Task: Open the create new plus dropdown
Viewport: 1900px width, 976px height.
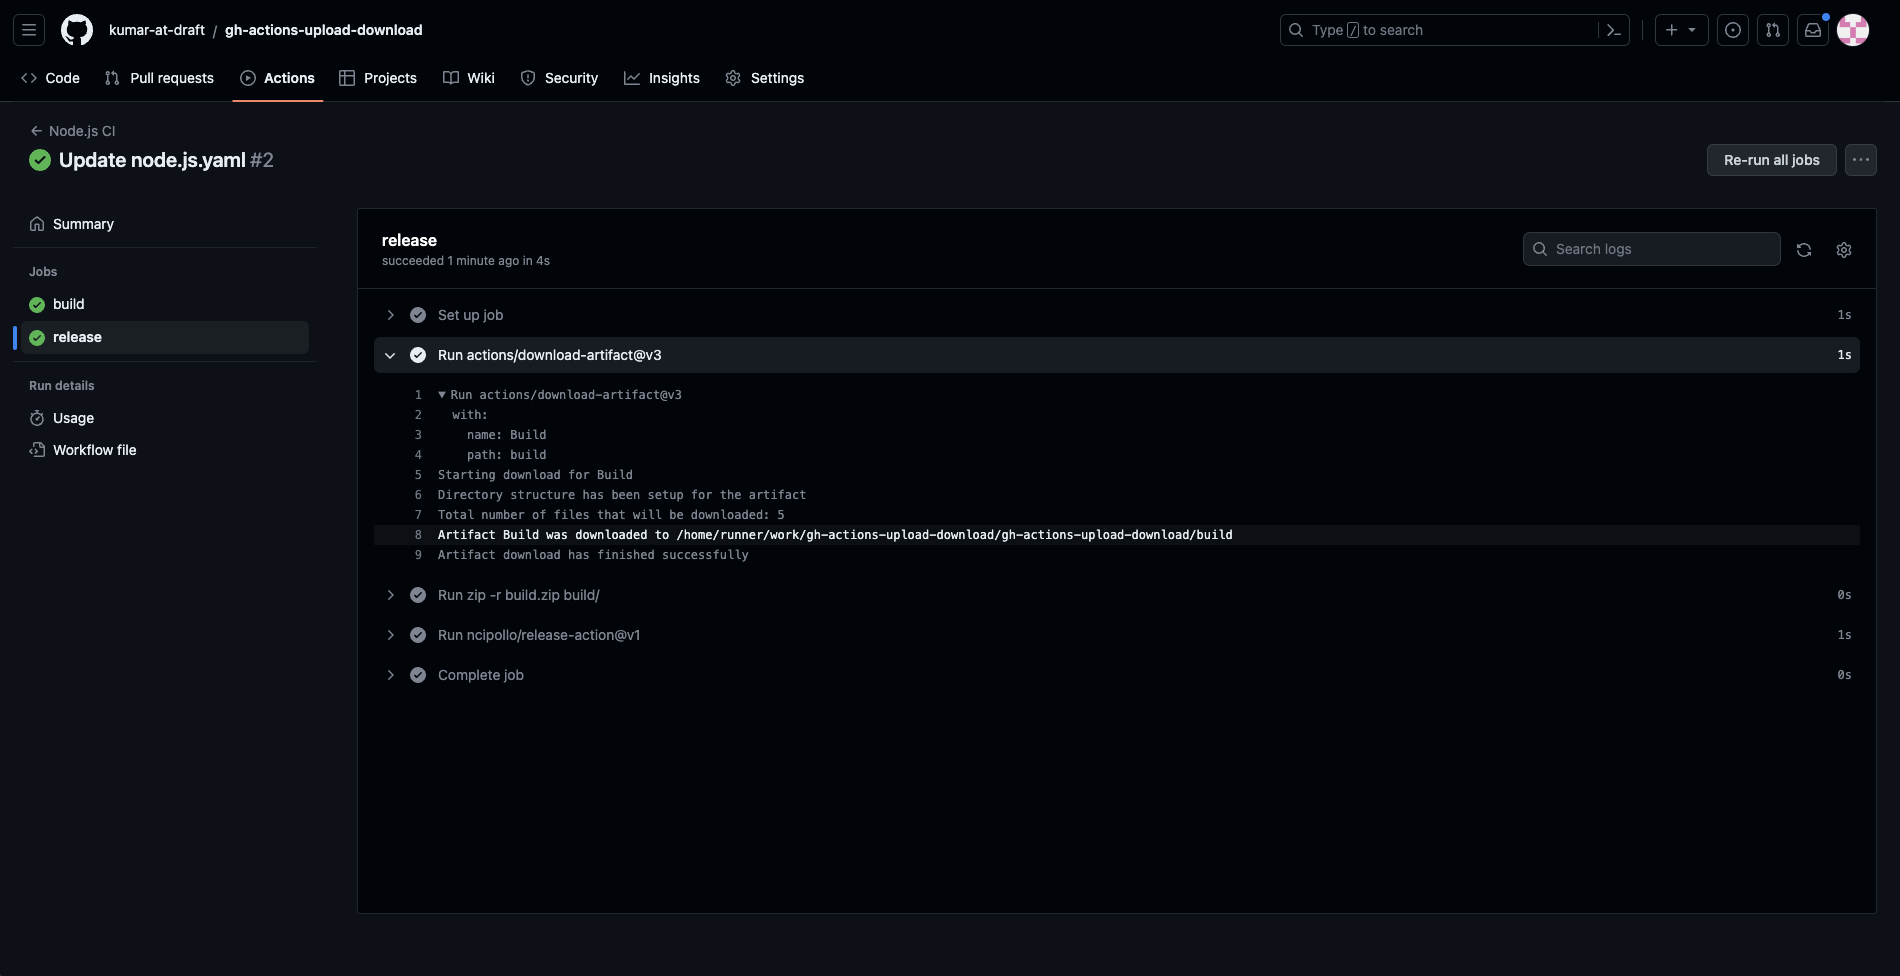Action: pos(1680,30)
